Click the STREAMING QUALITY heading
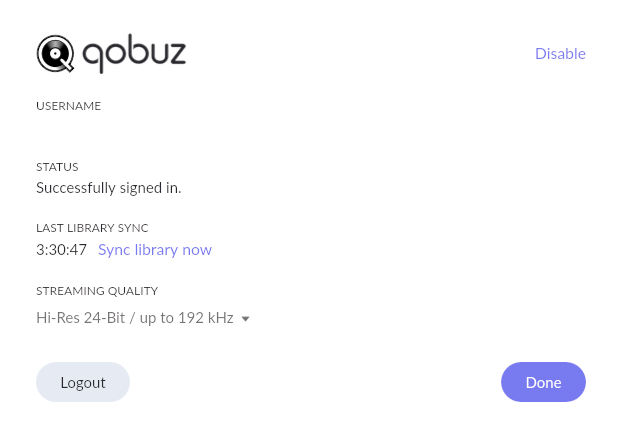Image resolution: width=620 pixels, height=427 pixels. tap(97, 291)
